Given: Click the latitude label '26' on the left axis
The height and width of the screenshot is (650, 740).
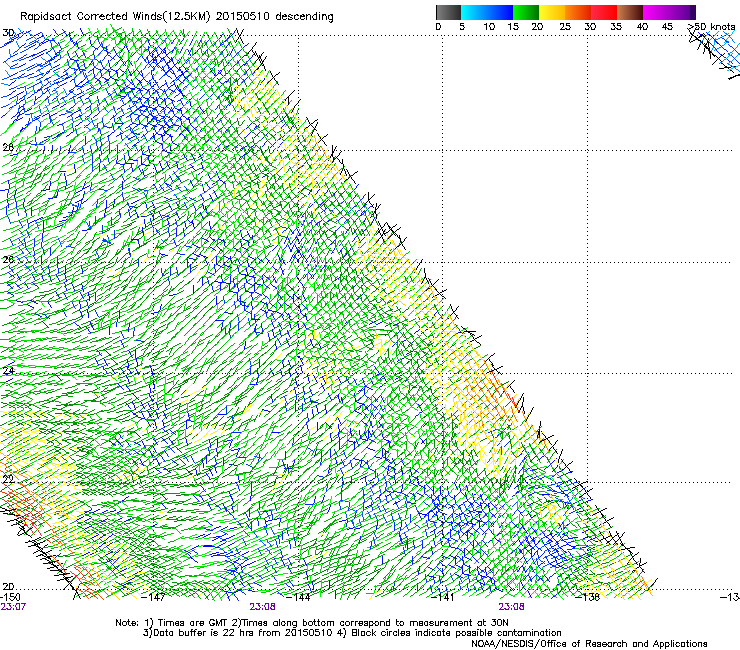Looking at the screenshot, I should pos(8,259).
